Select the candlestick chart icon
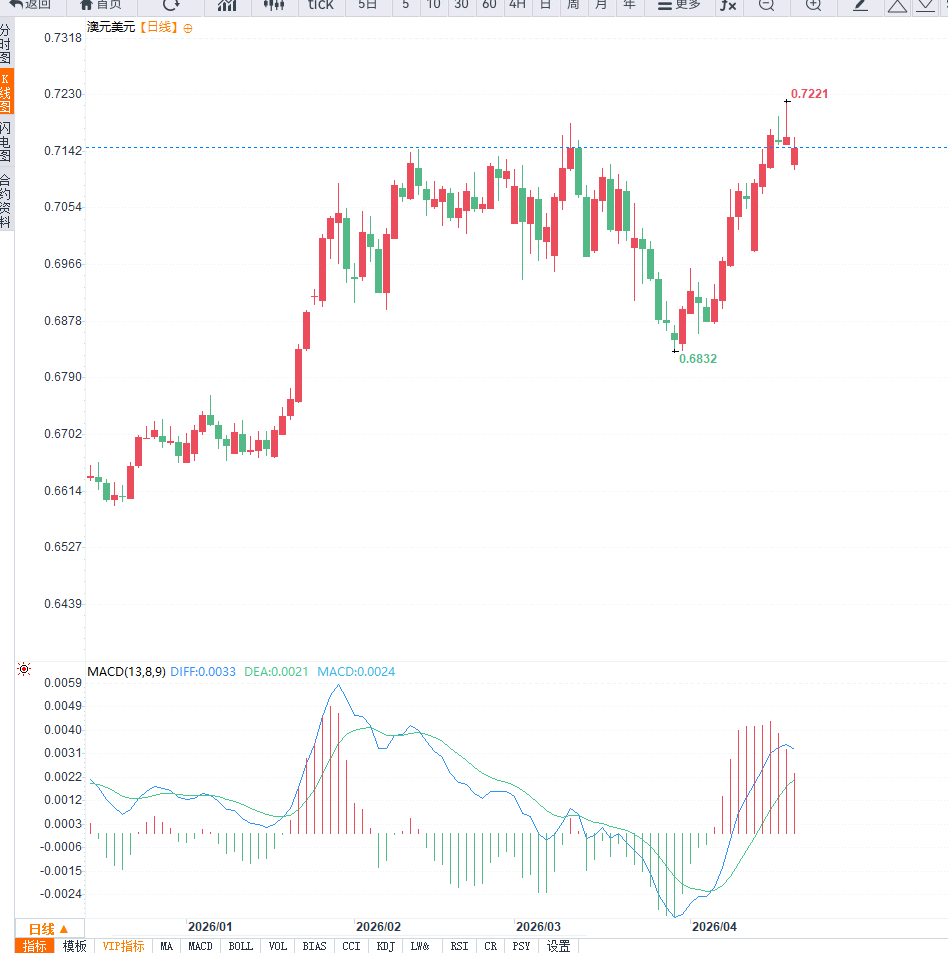This screenshot has width=948, height=953. pos(274,5)
